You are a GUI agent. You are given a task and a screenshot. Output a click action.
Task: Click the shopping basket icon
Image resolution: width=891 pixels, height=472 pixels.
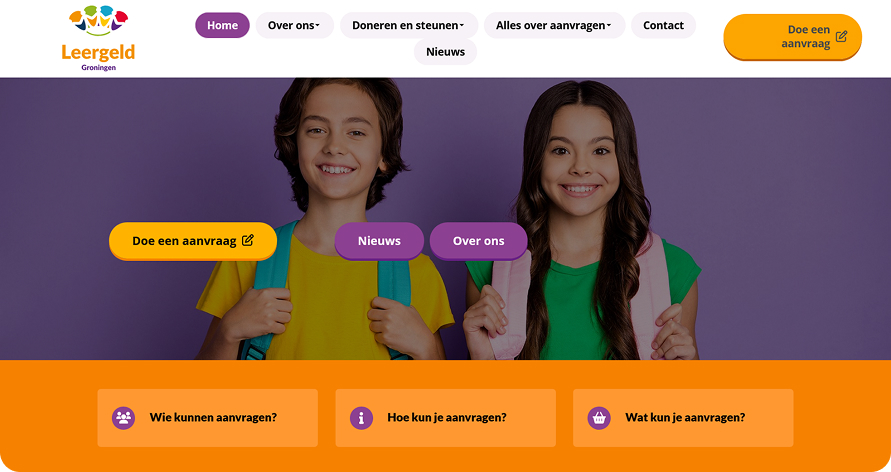pos(599,418)
